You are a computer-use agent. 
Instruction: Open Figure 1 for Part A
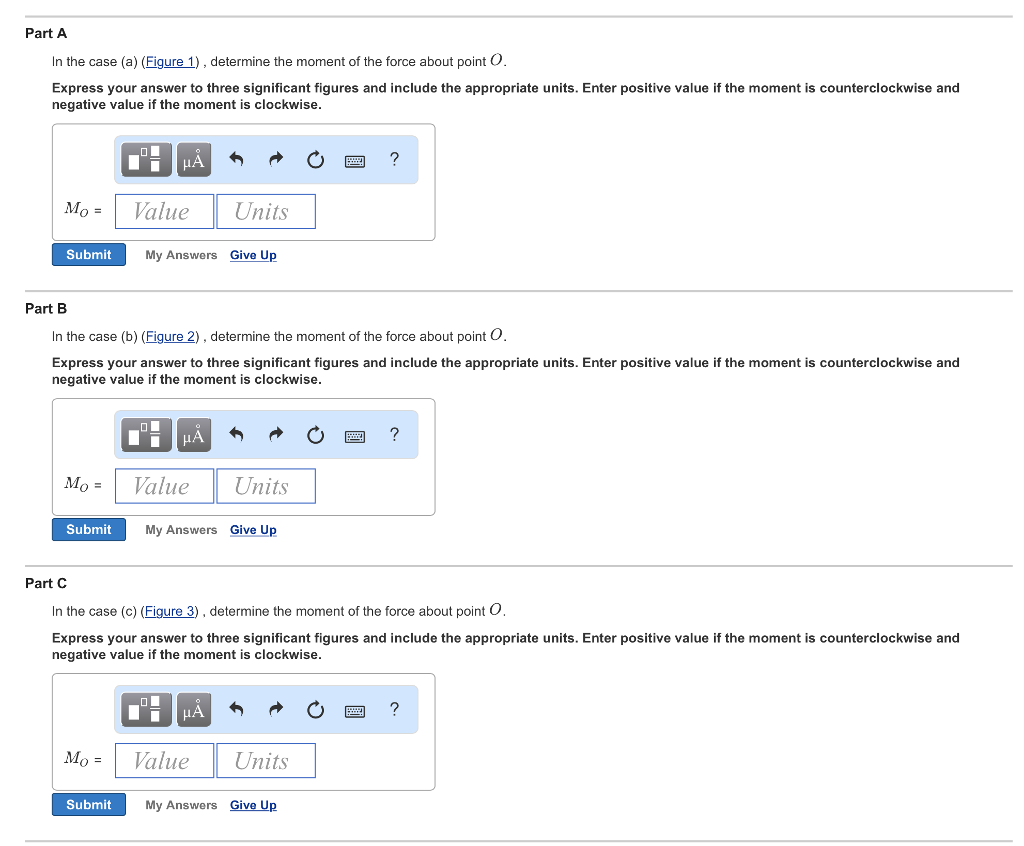point(170,61)
